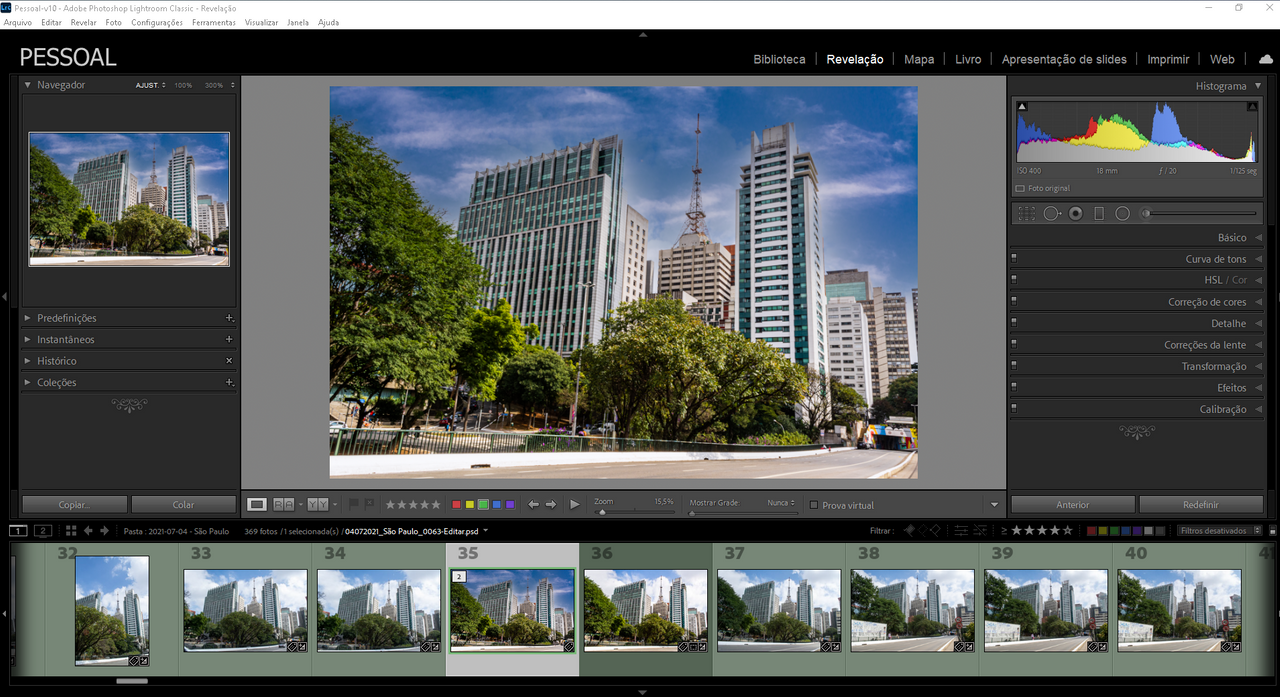Screen dimensions: 1280x697
Task: Click the Before/After YY view icon
Action: point(318,505)
